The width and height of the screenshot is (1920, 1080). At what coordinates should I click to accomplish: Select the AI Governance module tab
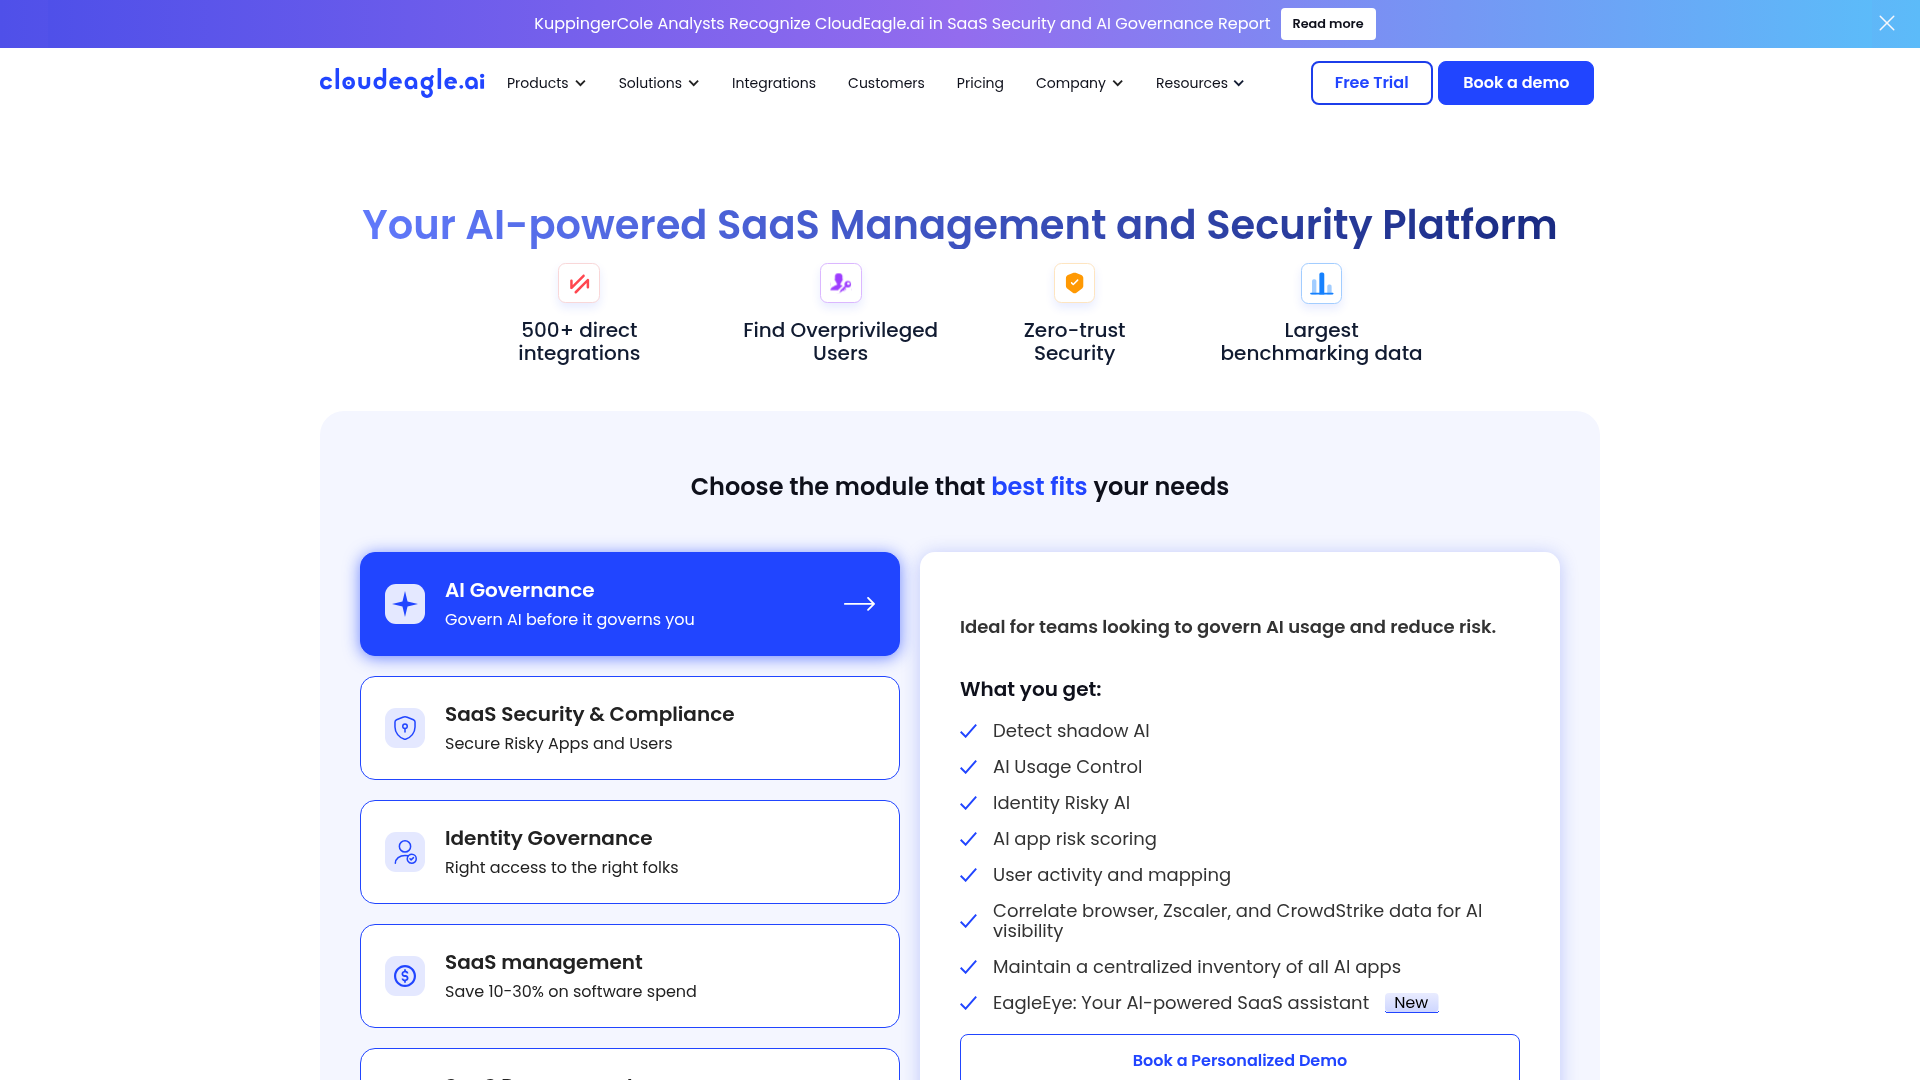pyautogui.click(x=630, y=604)
